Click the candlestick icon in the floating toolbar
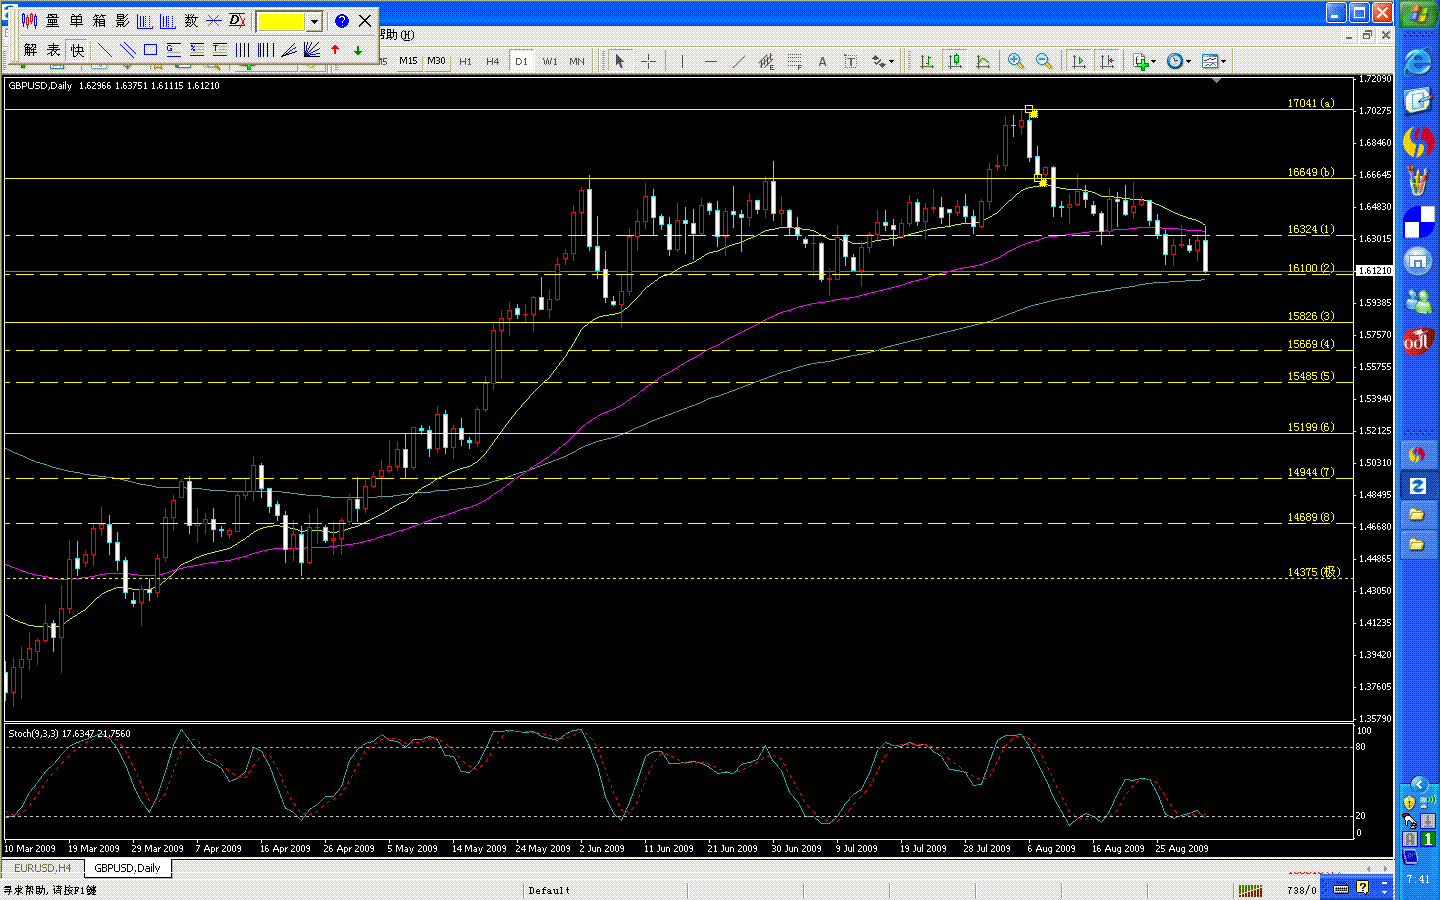Image resolution: width=1440 pixels, height=900 pixels. tap(29, 21)
